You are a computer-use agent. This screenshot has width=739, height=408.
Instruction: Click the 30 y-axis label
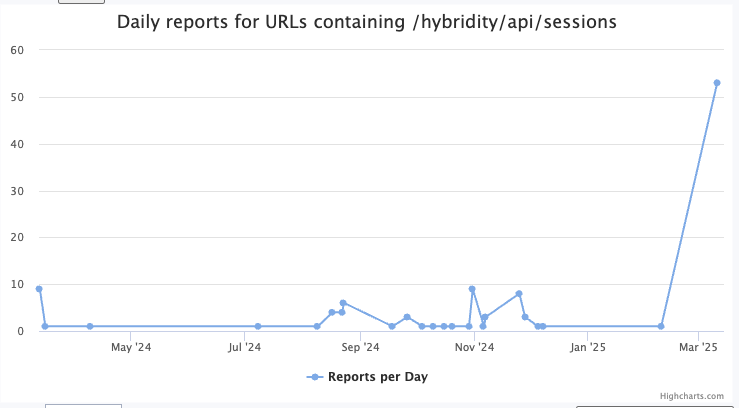tap(17, 191)
